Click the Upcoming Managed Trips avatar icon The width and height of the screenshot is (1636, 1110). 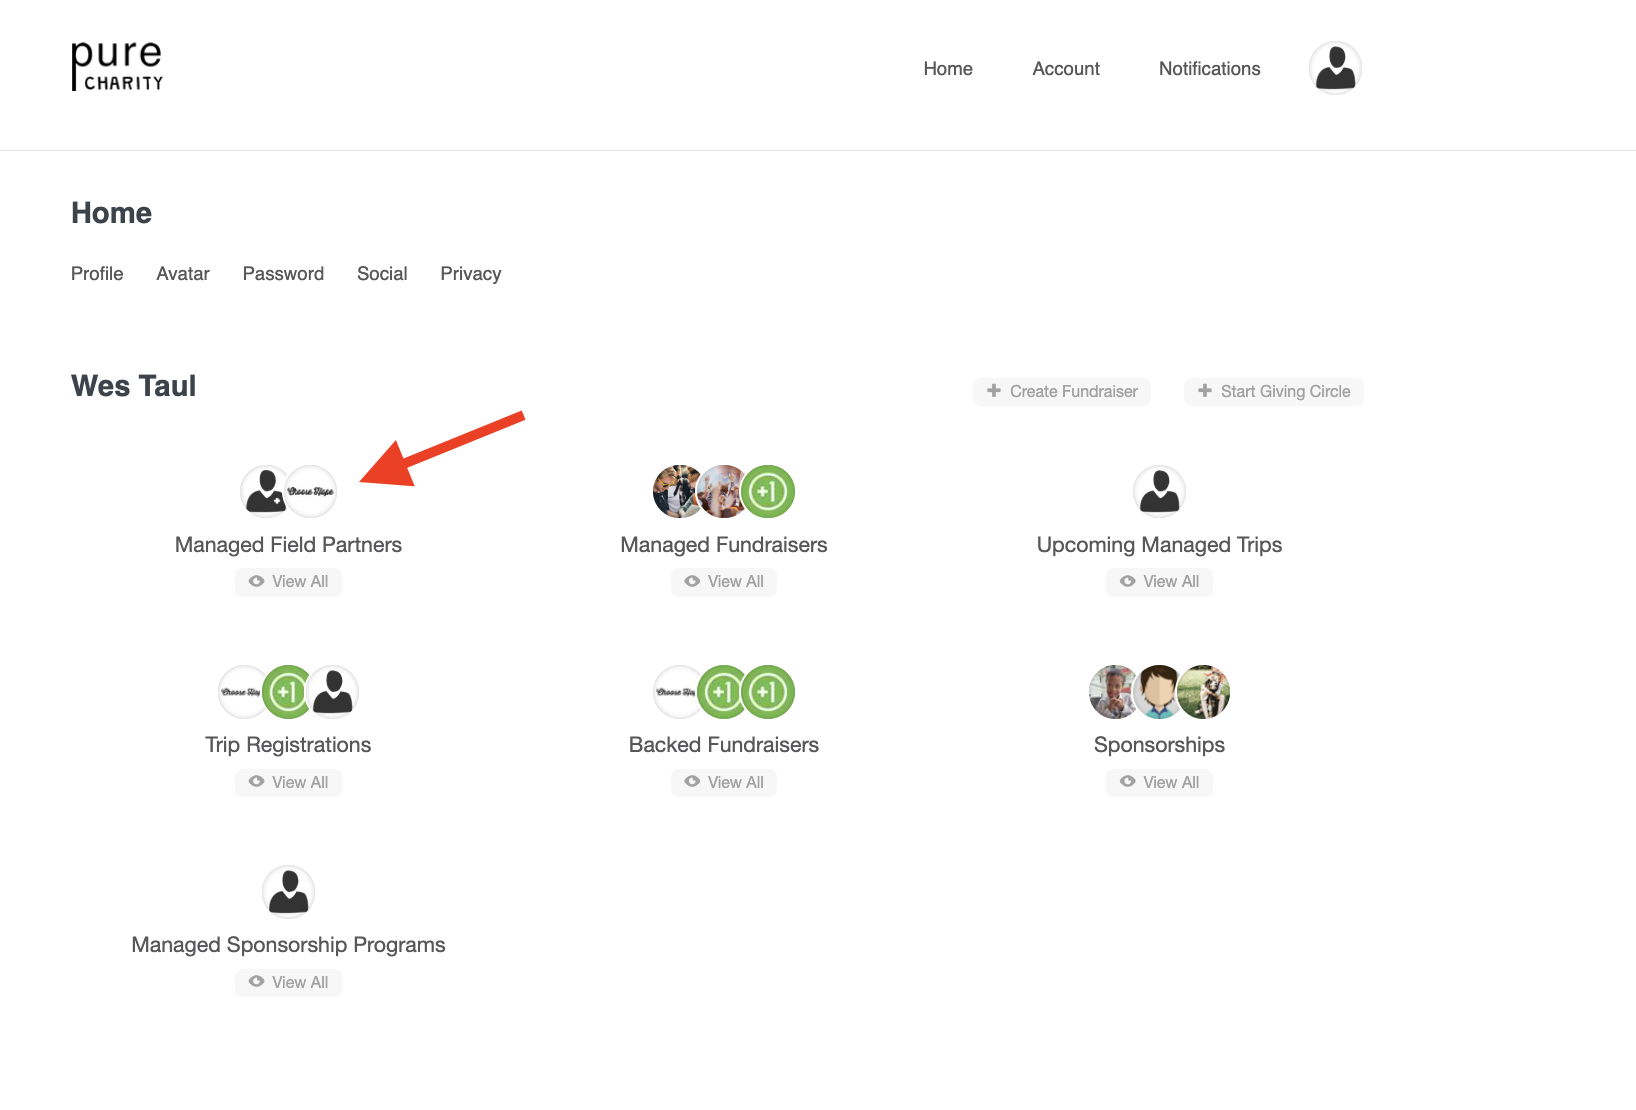[1159, 492]
